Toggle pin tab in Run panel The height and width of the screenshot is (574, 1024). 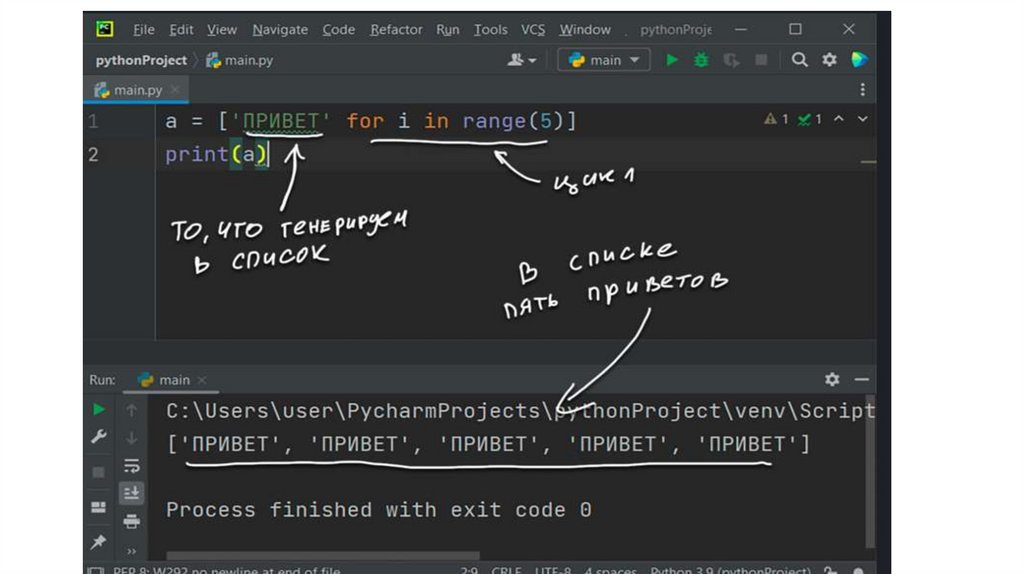coord(98,541)
